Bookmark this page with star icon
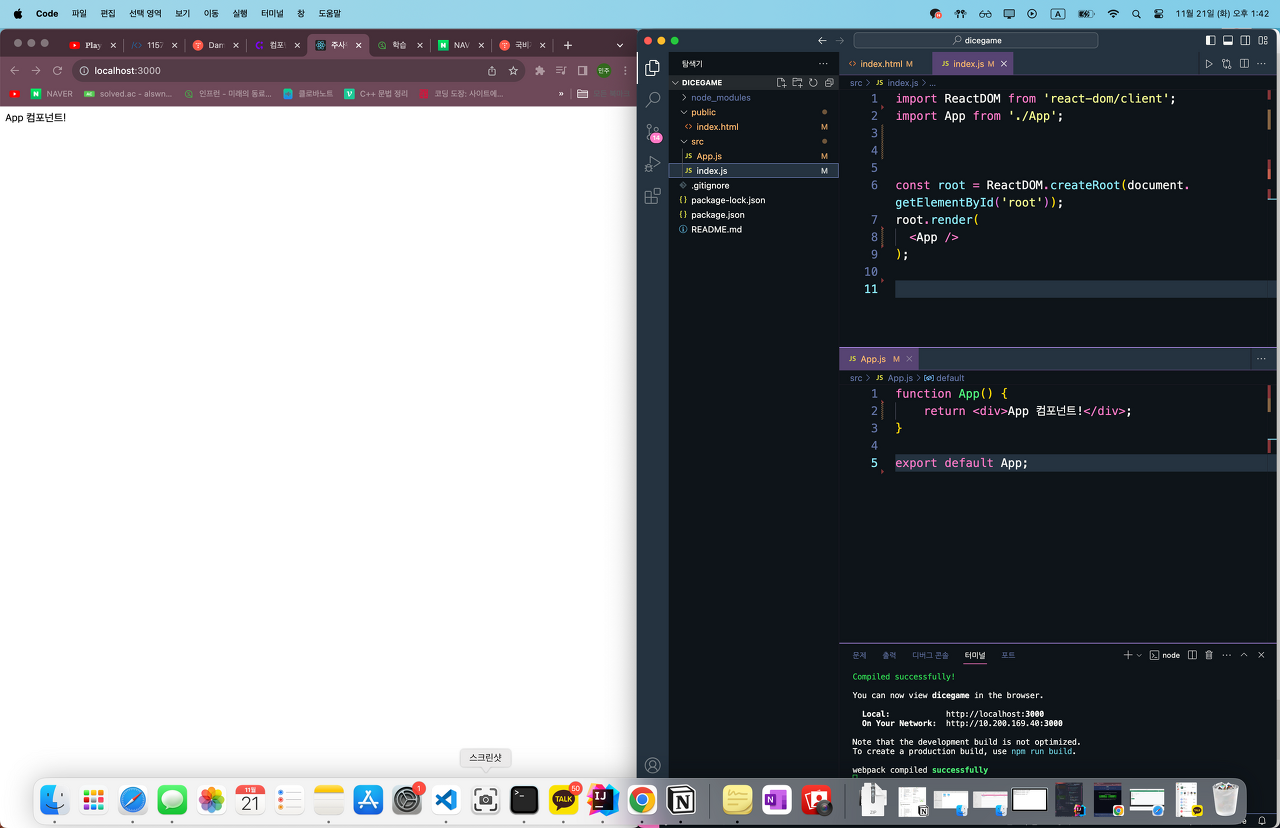Image resolution: width=1280 pixels, height=828 pixels. tap(514, 71)
